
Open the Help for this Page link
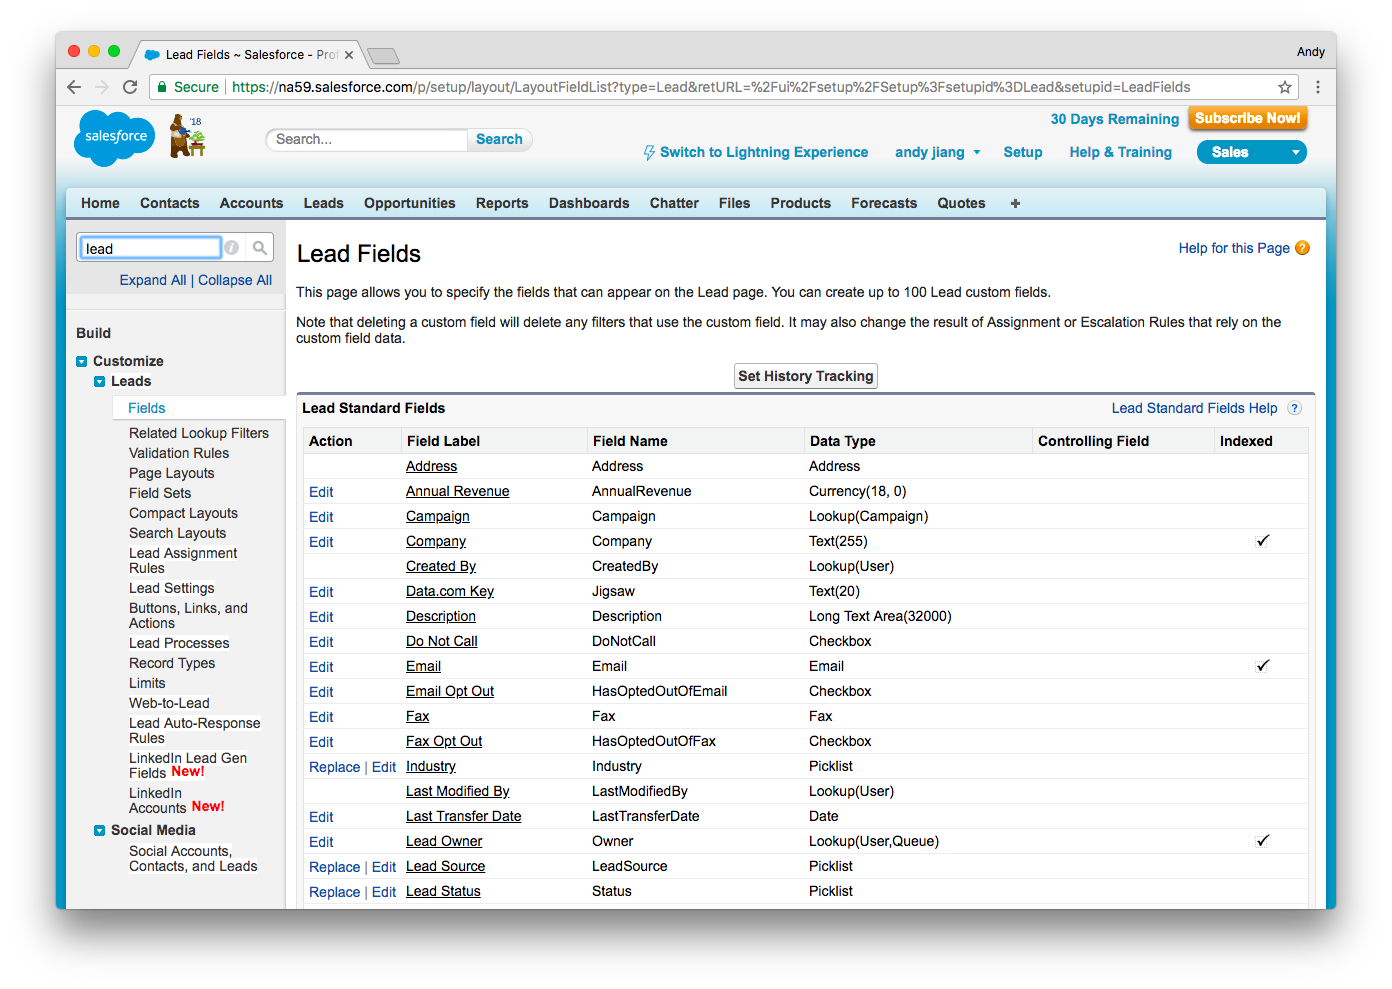[1234, 248]
